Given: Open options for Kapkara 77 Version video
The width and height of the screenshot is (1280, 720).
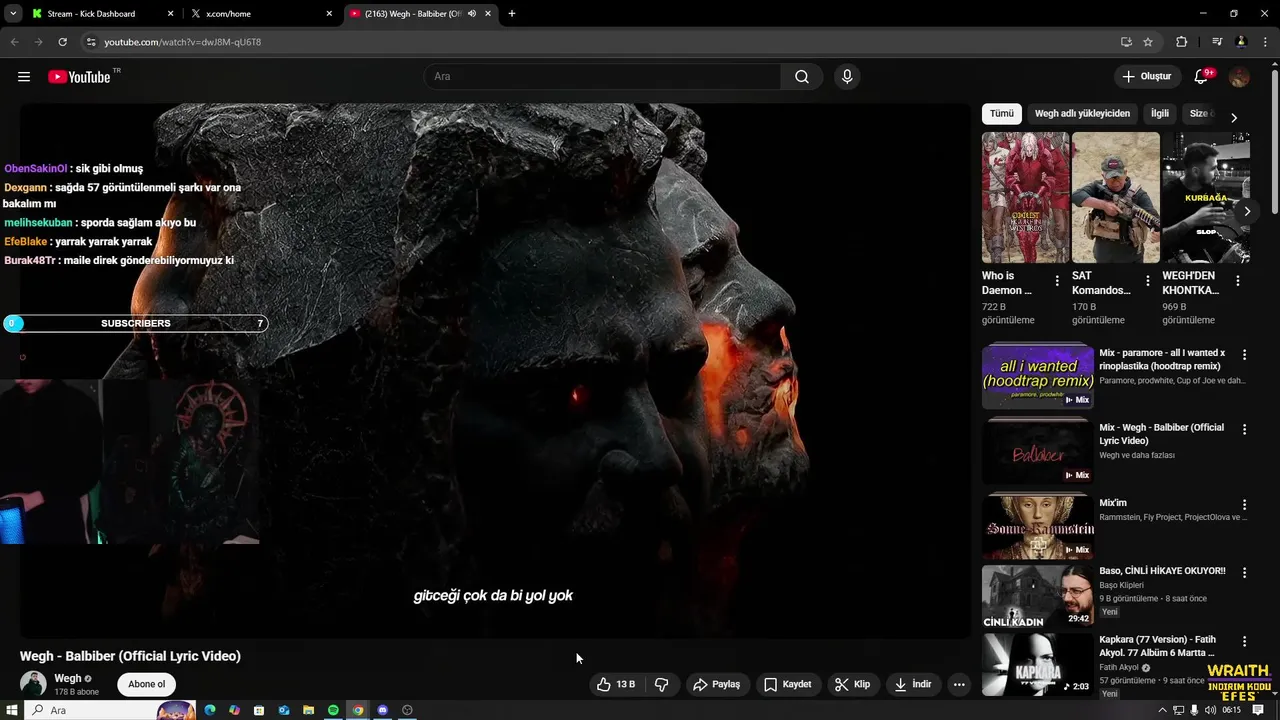Looking at the screenshot, I should click(x=1245, y=641).
